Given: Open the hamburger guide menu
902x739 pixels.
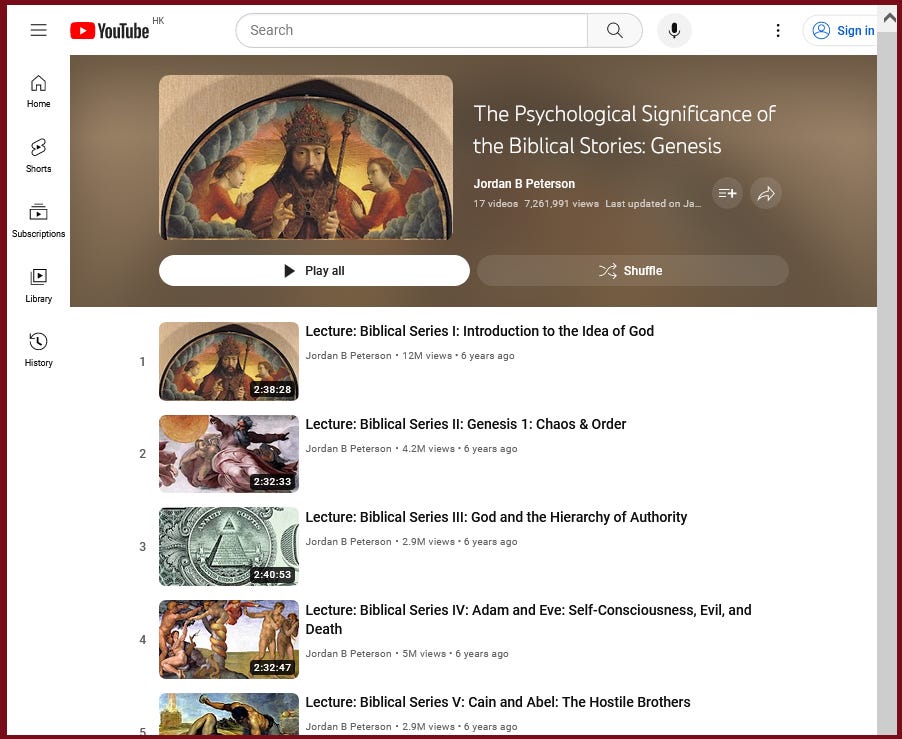Looking at the screenshot, I should [39, 30].
